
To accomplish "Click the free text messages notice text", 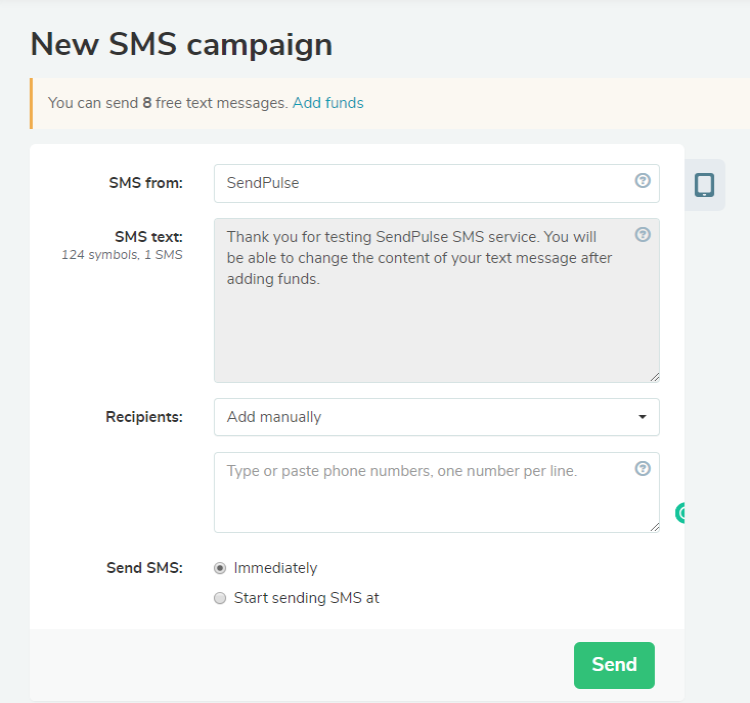I will click(168, 103).
